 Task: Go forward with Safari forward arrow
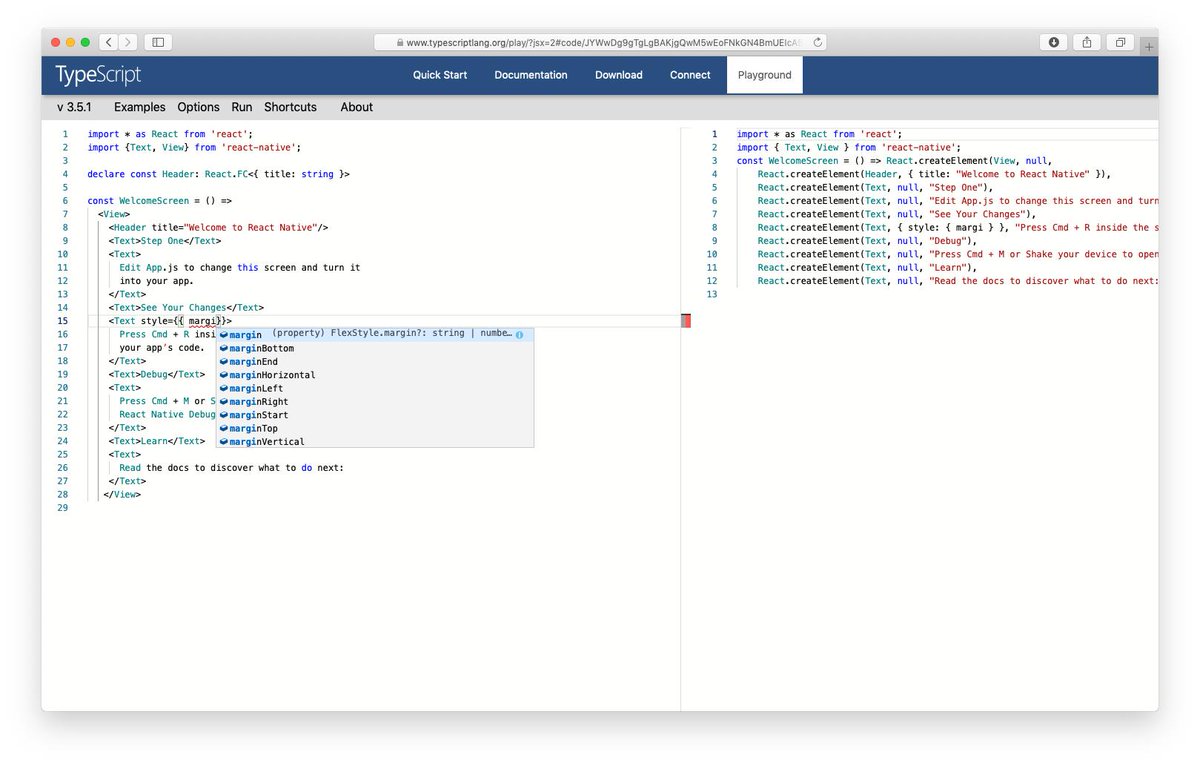click(129, 42)
